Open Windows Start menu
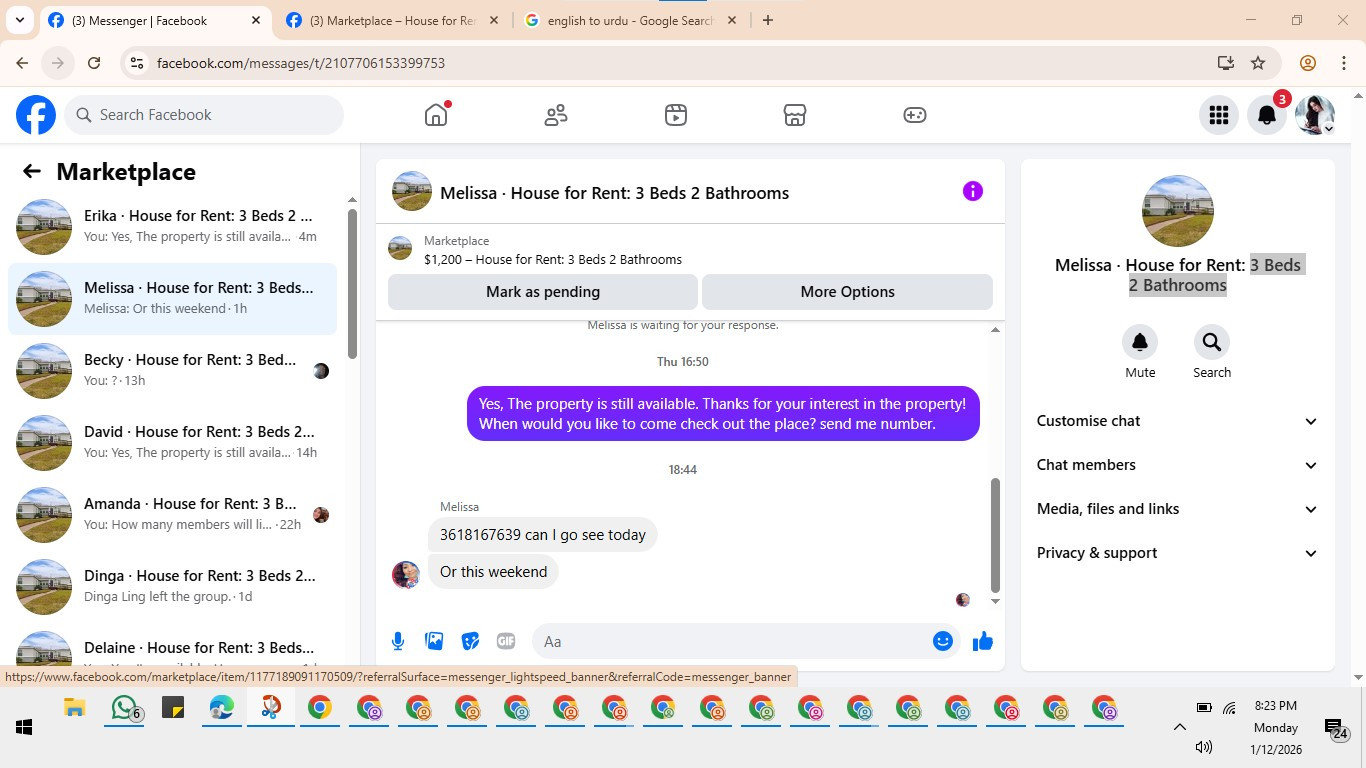This screenshot has width=1366, height=768. (x=24, y=727)
